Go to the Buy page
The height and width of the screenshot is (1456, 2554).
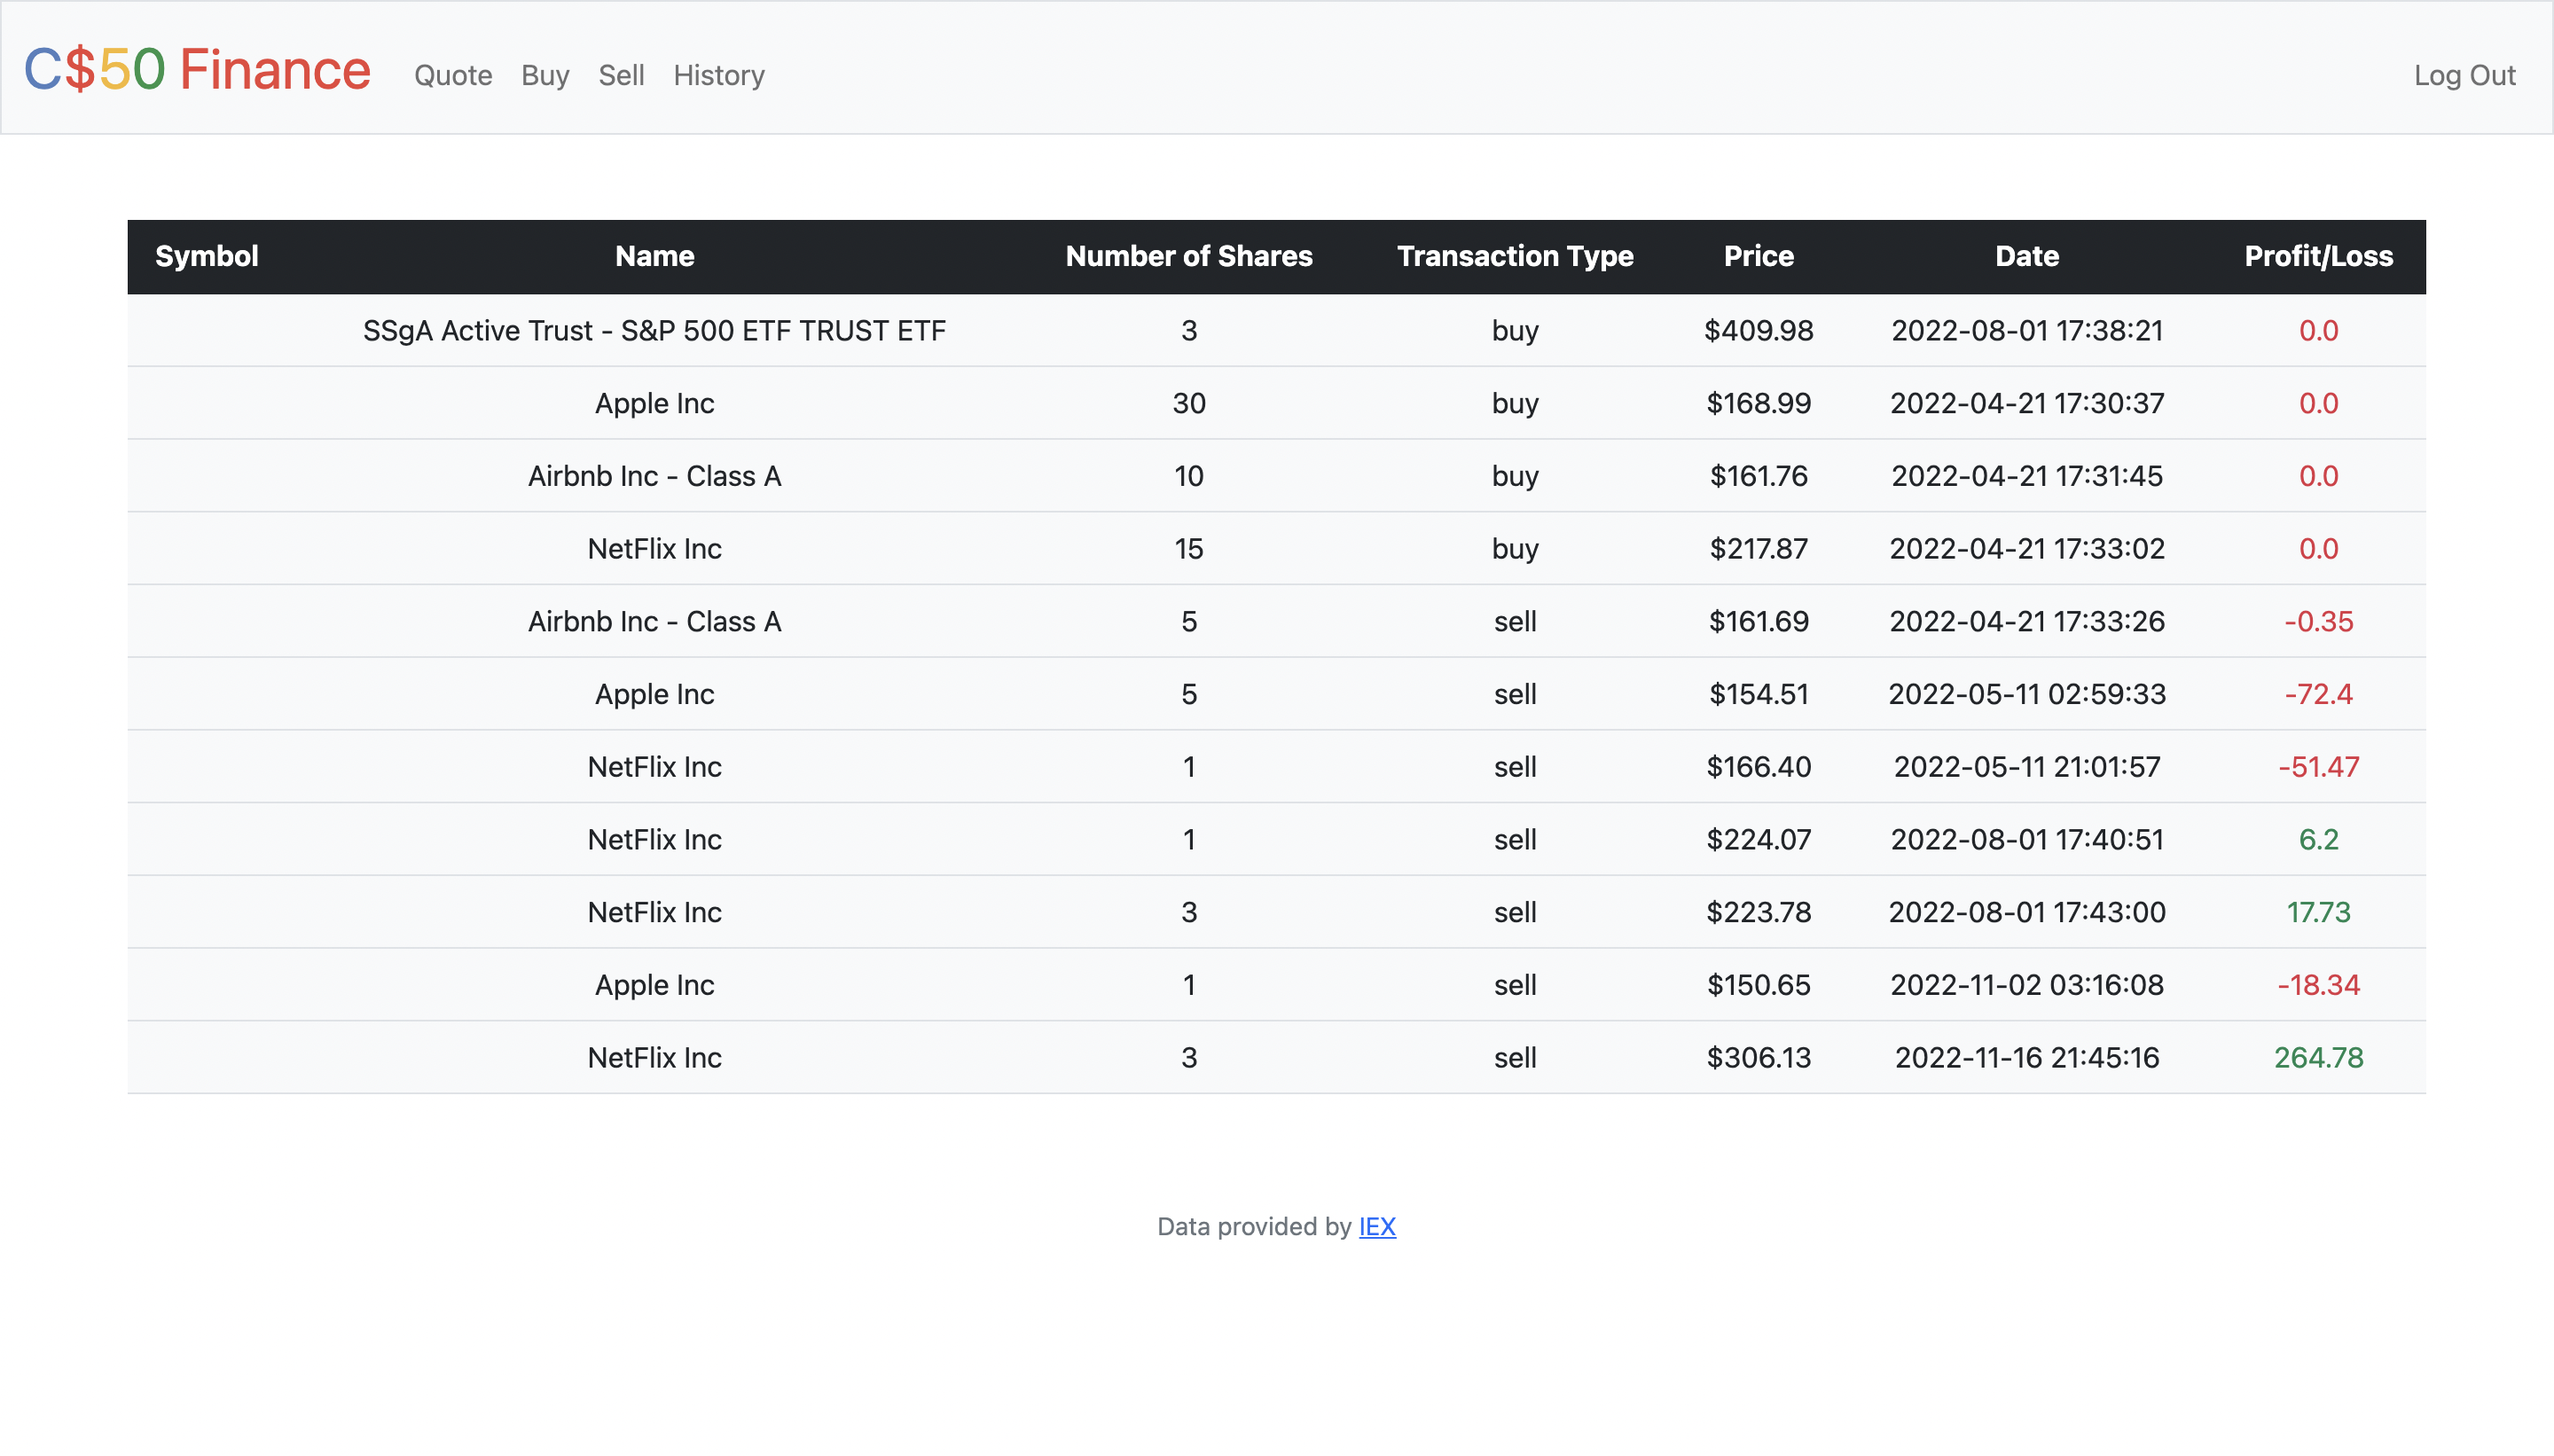545,75
